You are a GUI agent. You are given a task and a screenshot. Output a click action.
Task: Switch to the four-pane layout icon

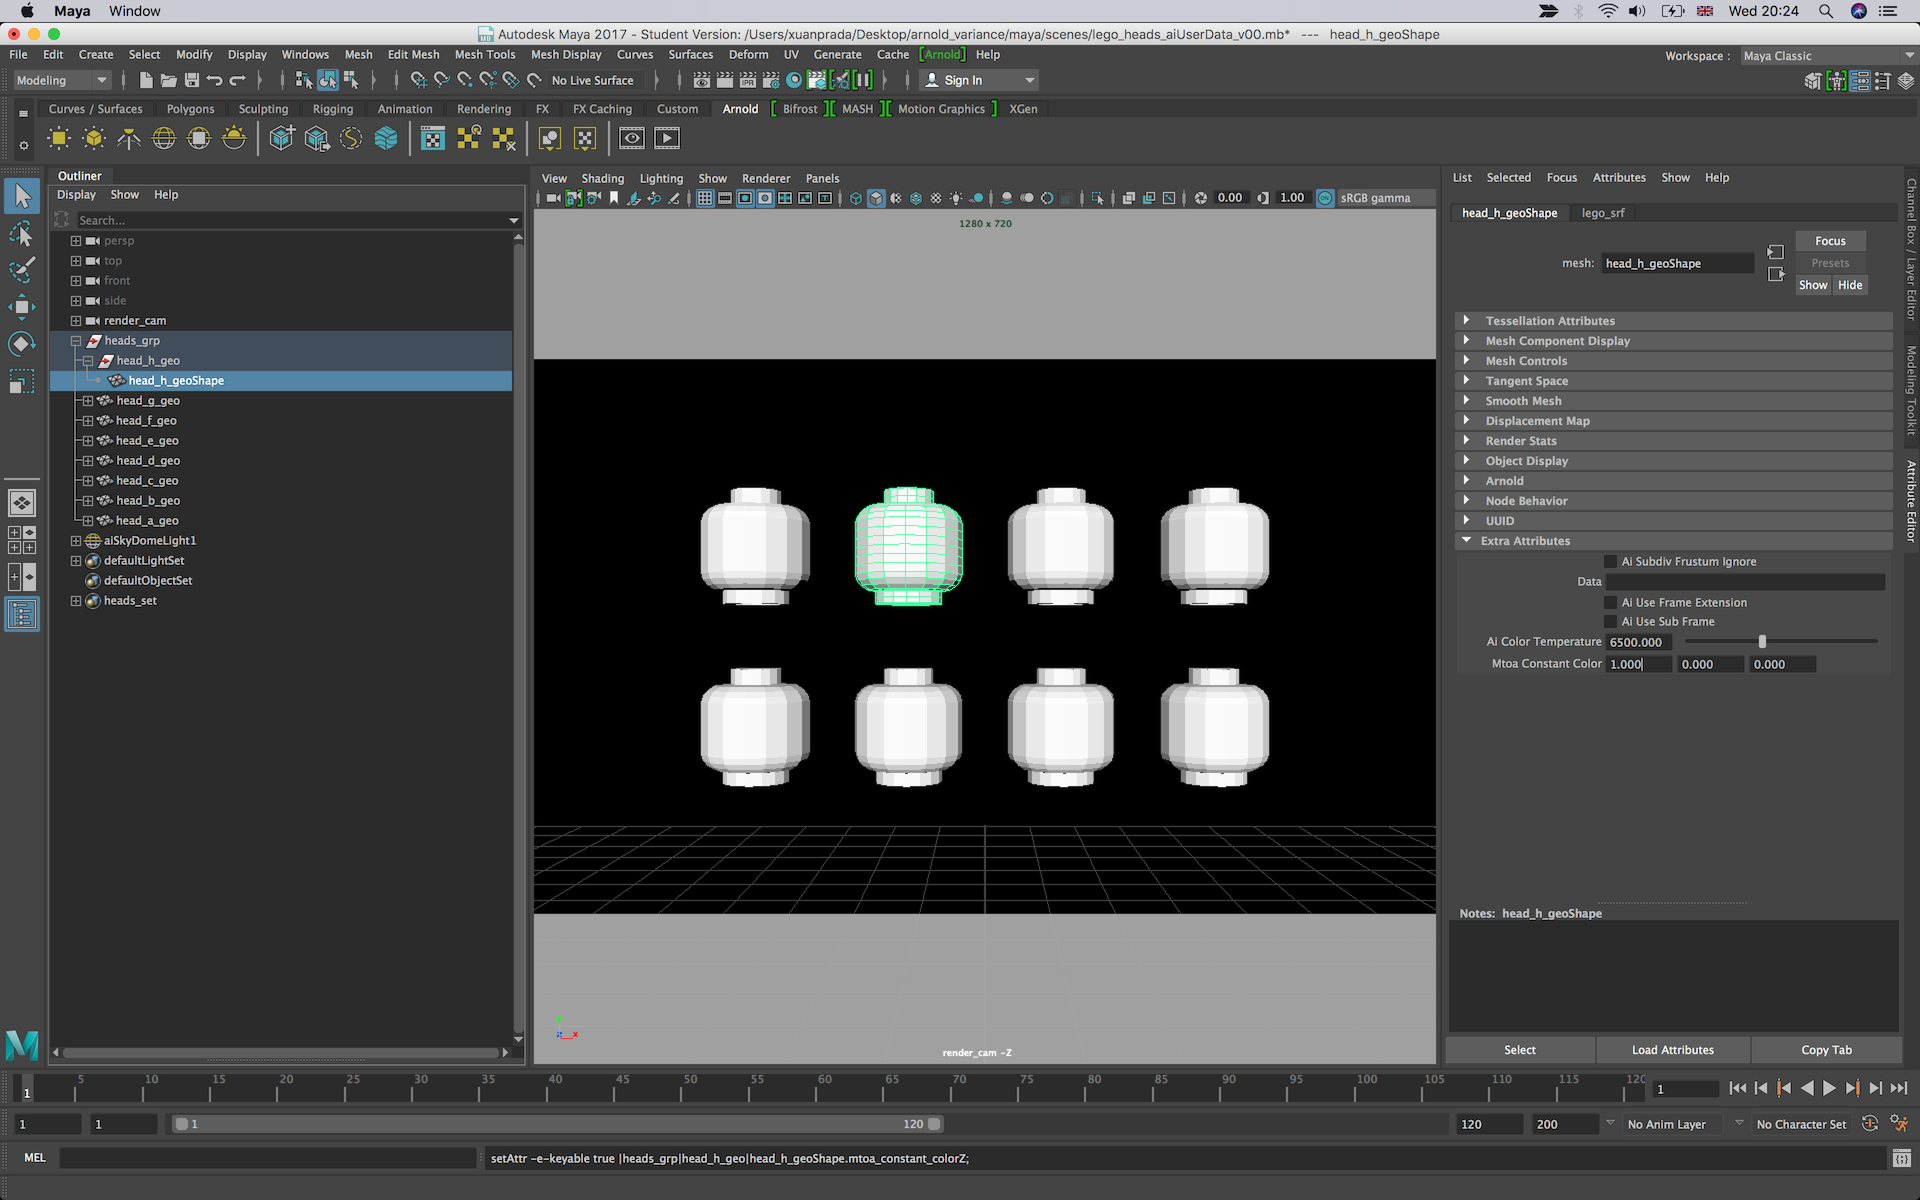click(x=22, y=540)
